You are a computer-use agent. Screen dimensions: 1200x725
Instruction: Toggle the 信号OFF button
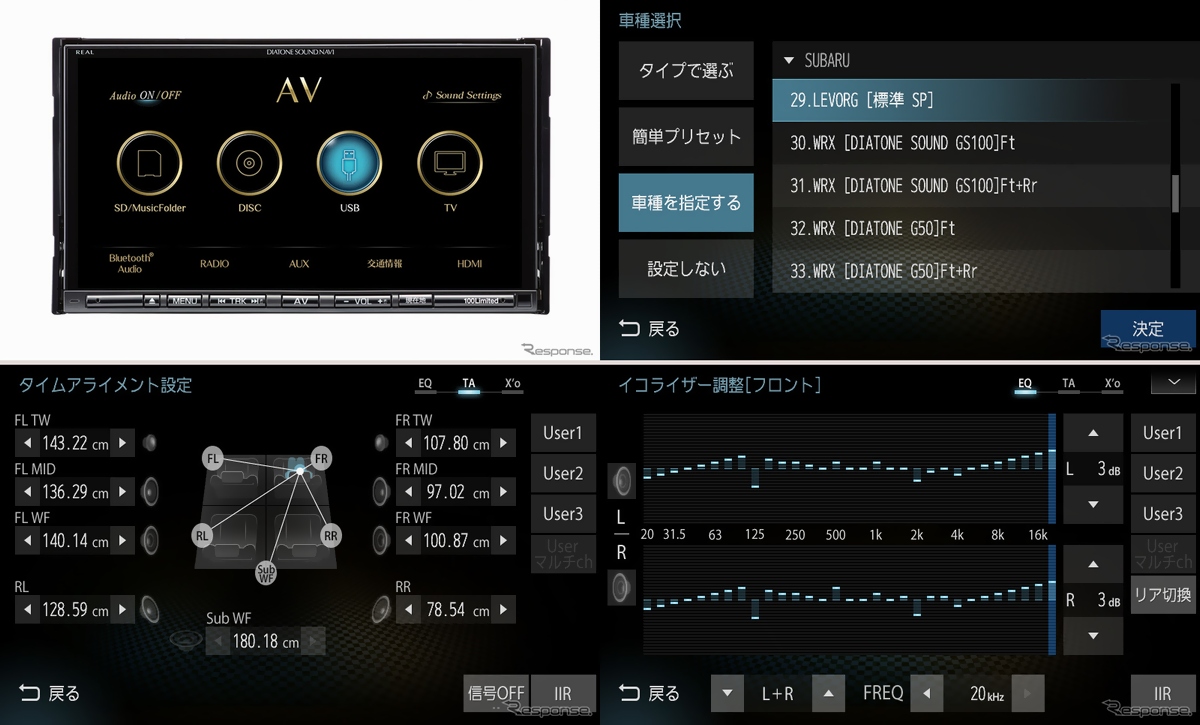pos(496,693)
